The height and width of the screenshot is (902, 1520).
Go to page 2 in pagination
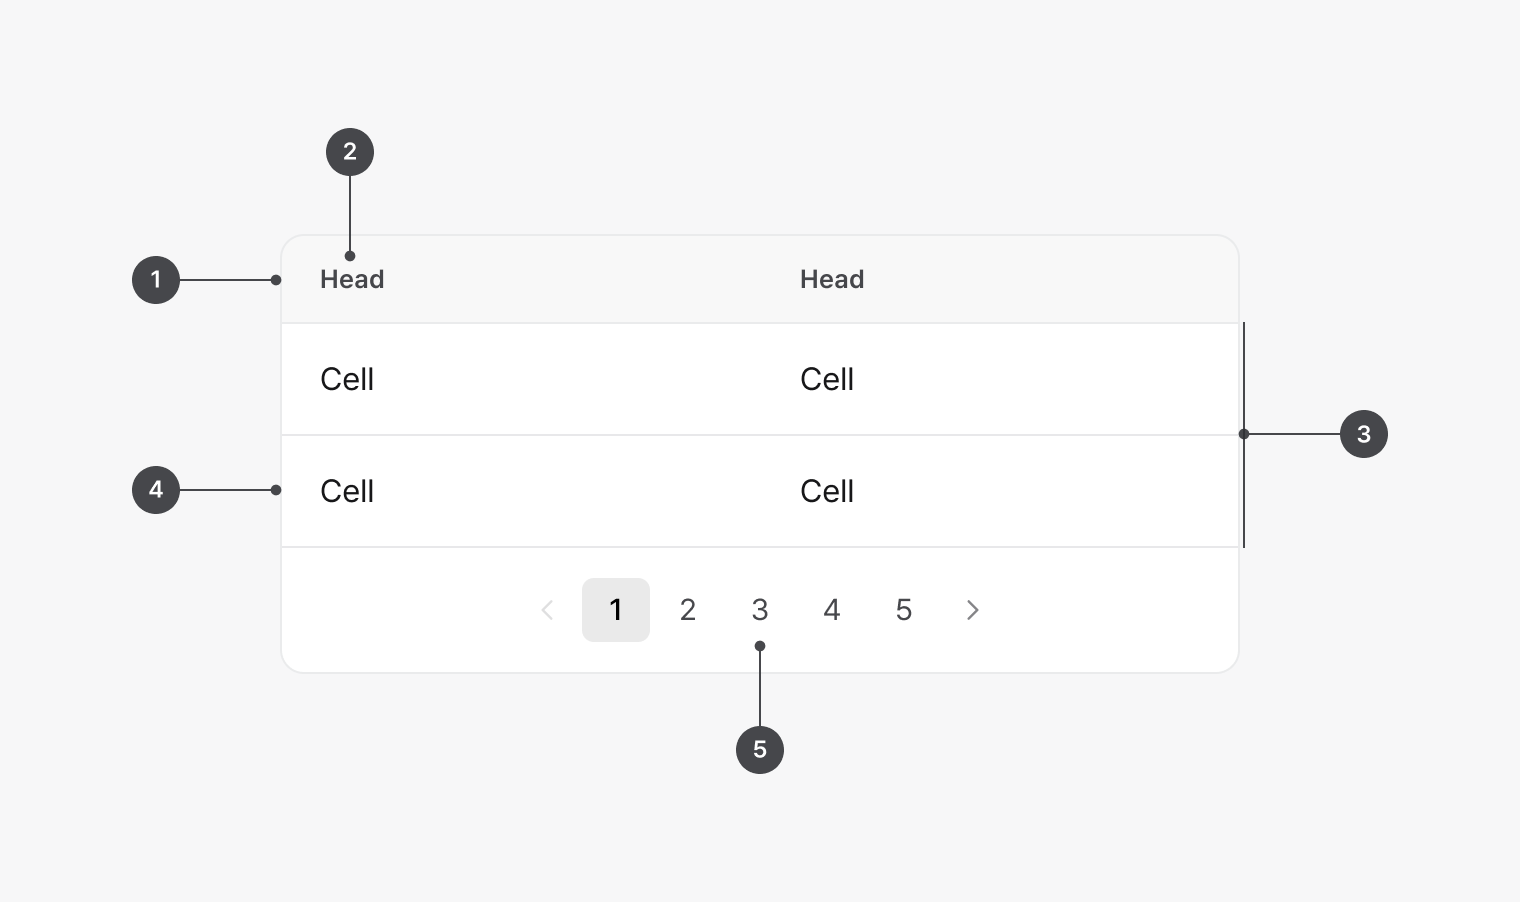click(688, 610)
